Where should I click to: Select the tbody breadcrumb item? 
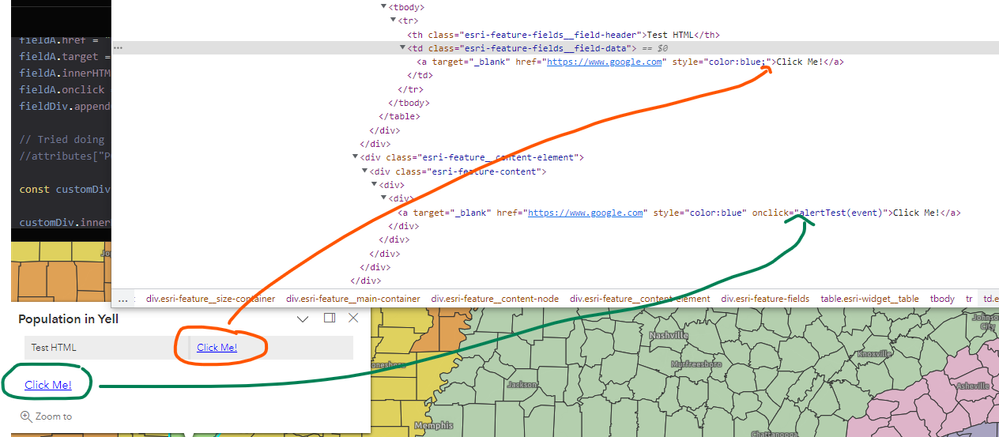(x=942, y=298)
